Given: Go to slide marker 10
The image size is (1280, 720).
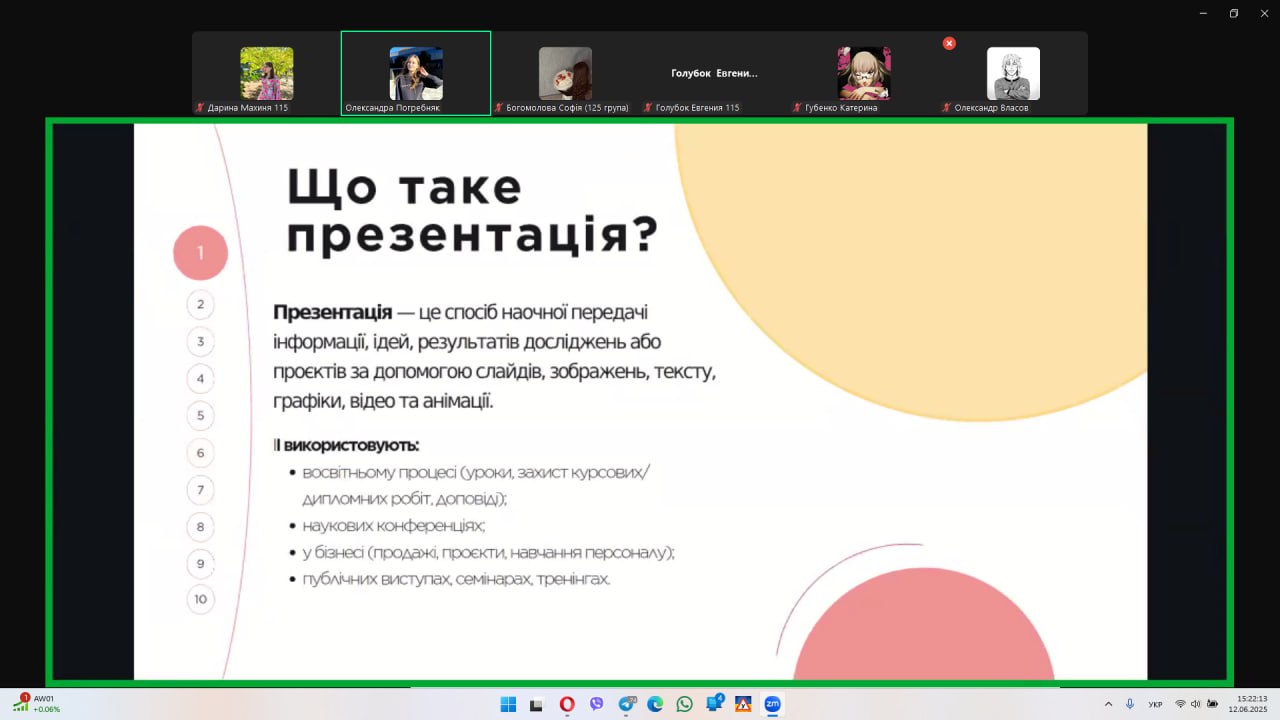Looking at the screenshot, I should 200,599.
